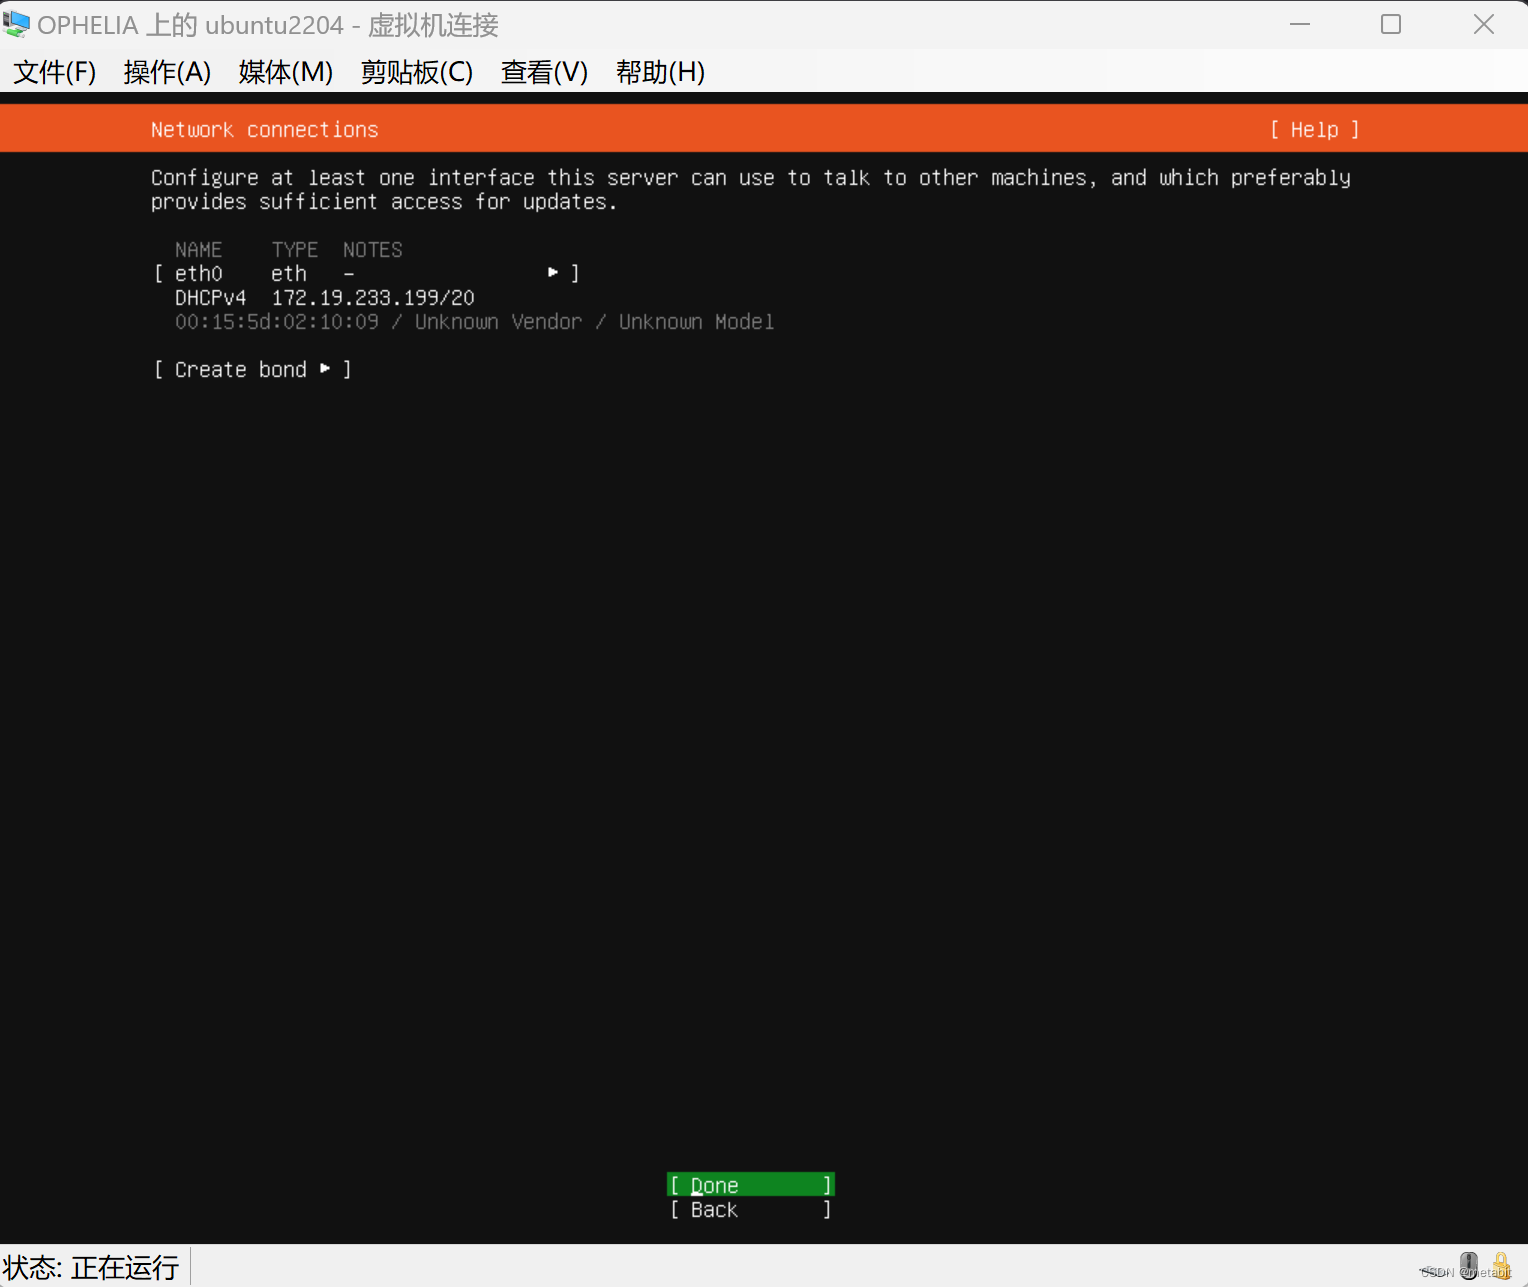The height and width of the screenshot is (1287, 1528).
Task: Click the mouse capture status icon
Action: 1469,1265
